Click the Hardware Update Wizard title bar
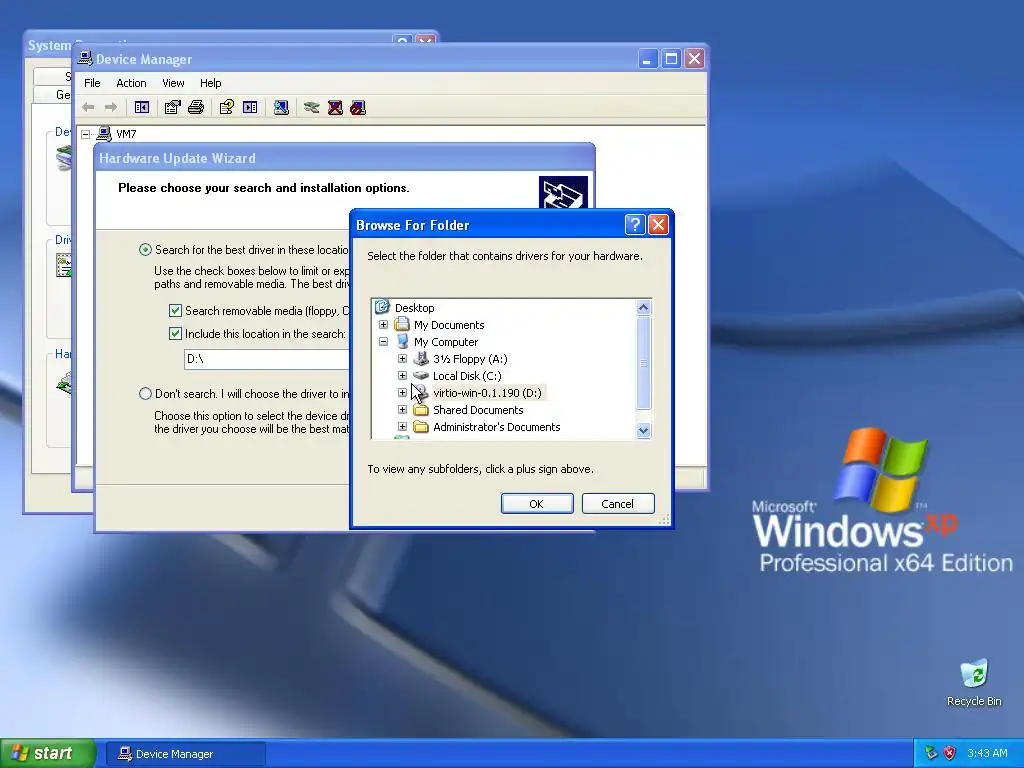 (344, 158)
